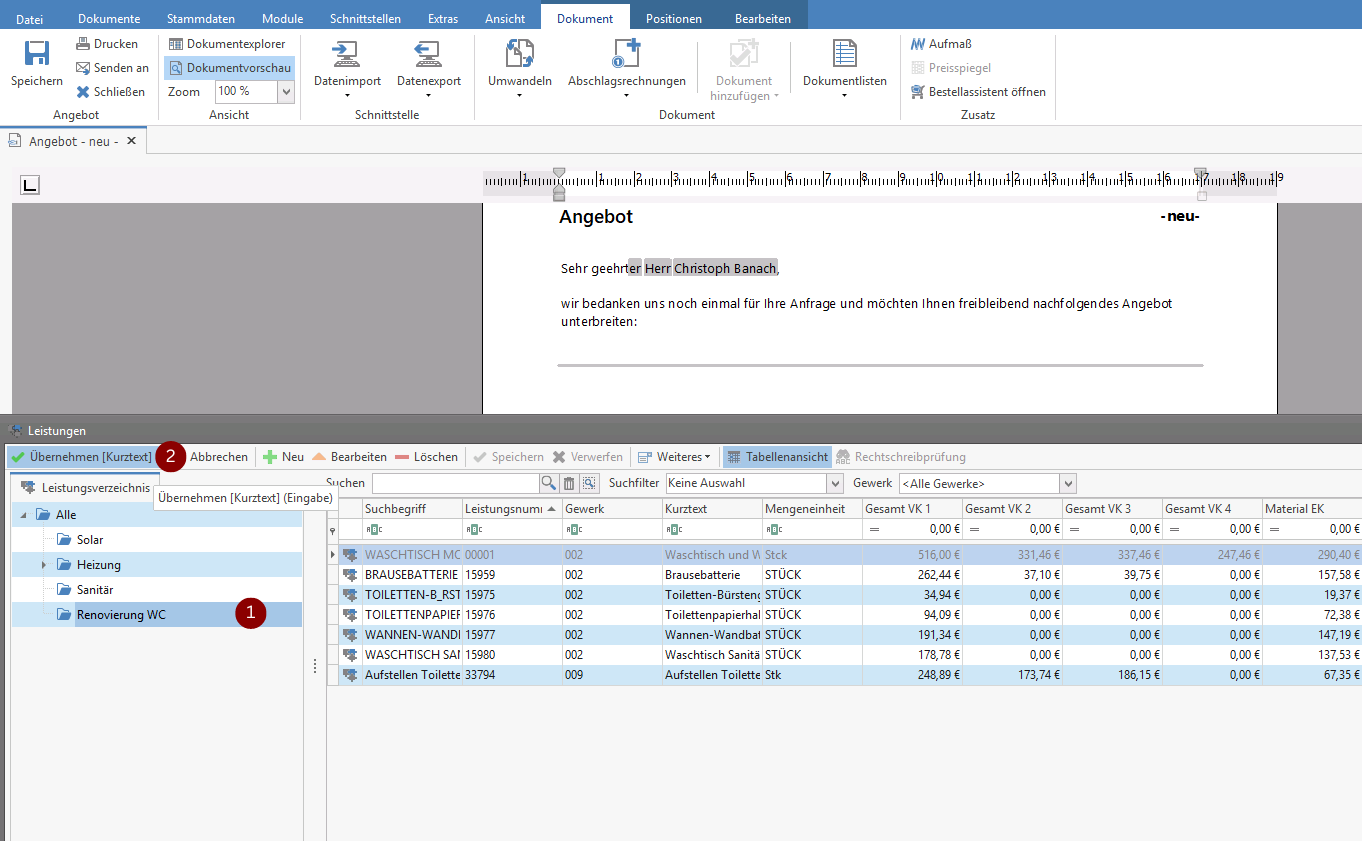Toggle the Dokumentvorschau view

230,68
